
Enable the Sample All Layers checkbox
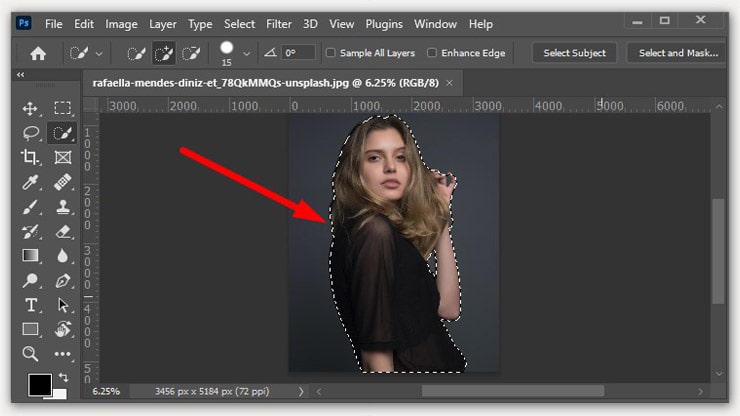pos(334,53)
